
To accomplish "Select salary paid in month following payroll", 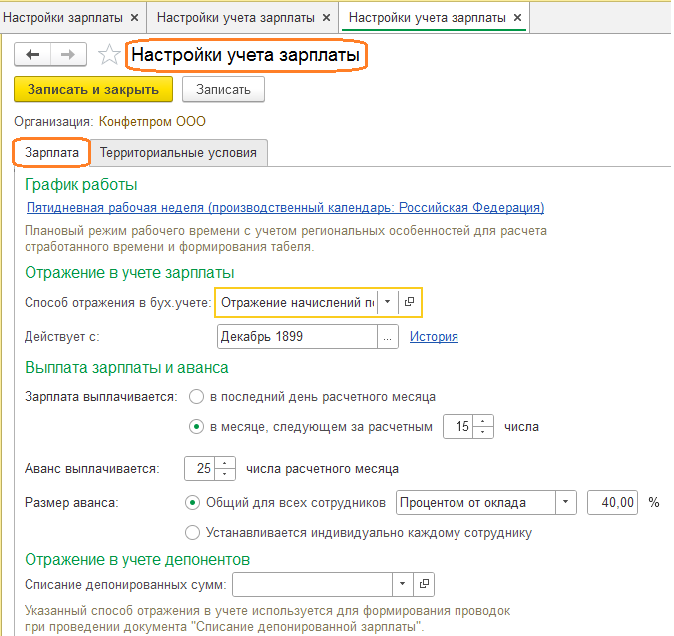I will click(197, 427).
